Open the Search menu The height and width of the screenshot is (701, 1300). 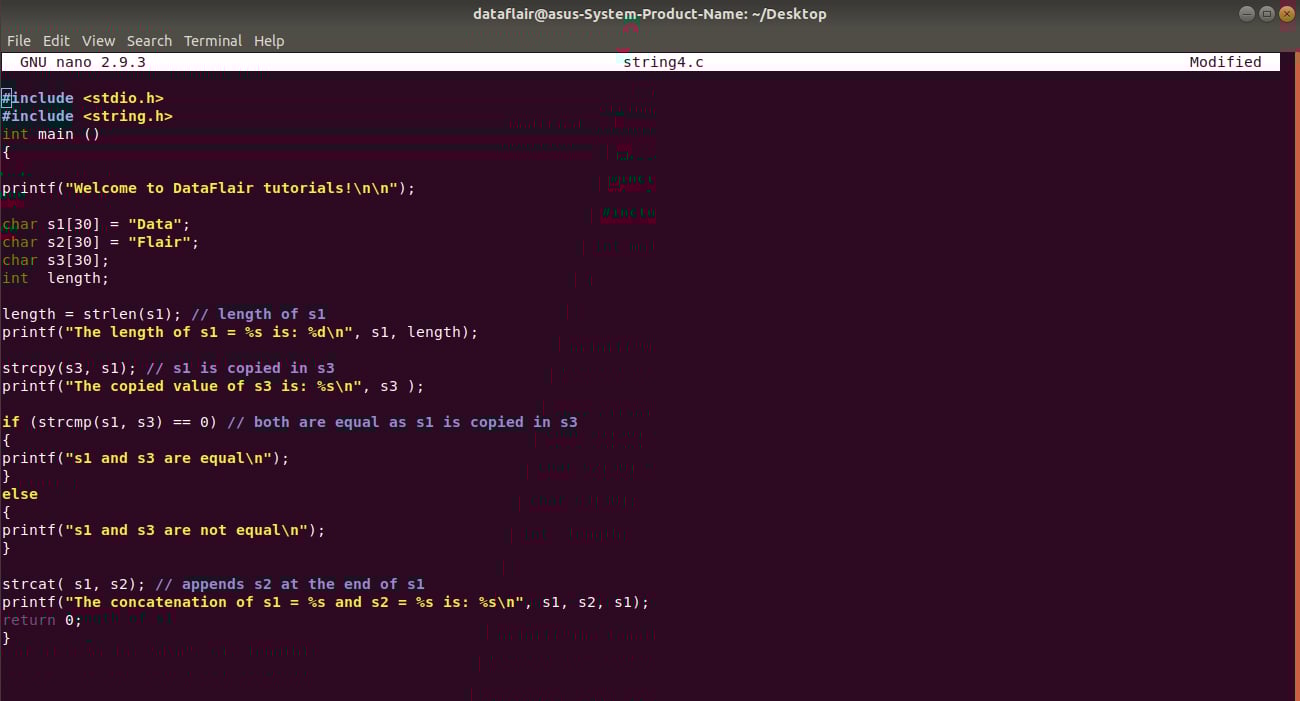pos(149,41)
